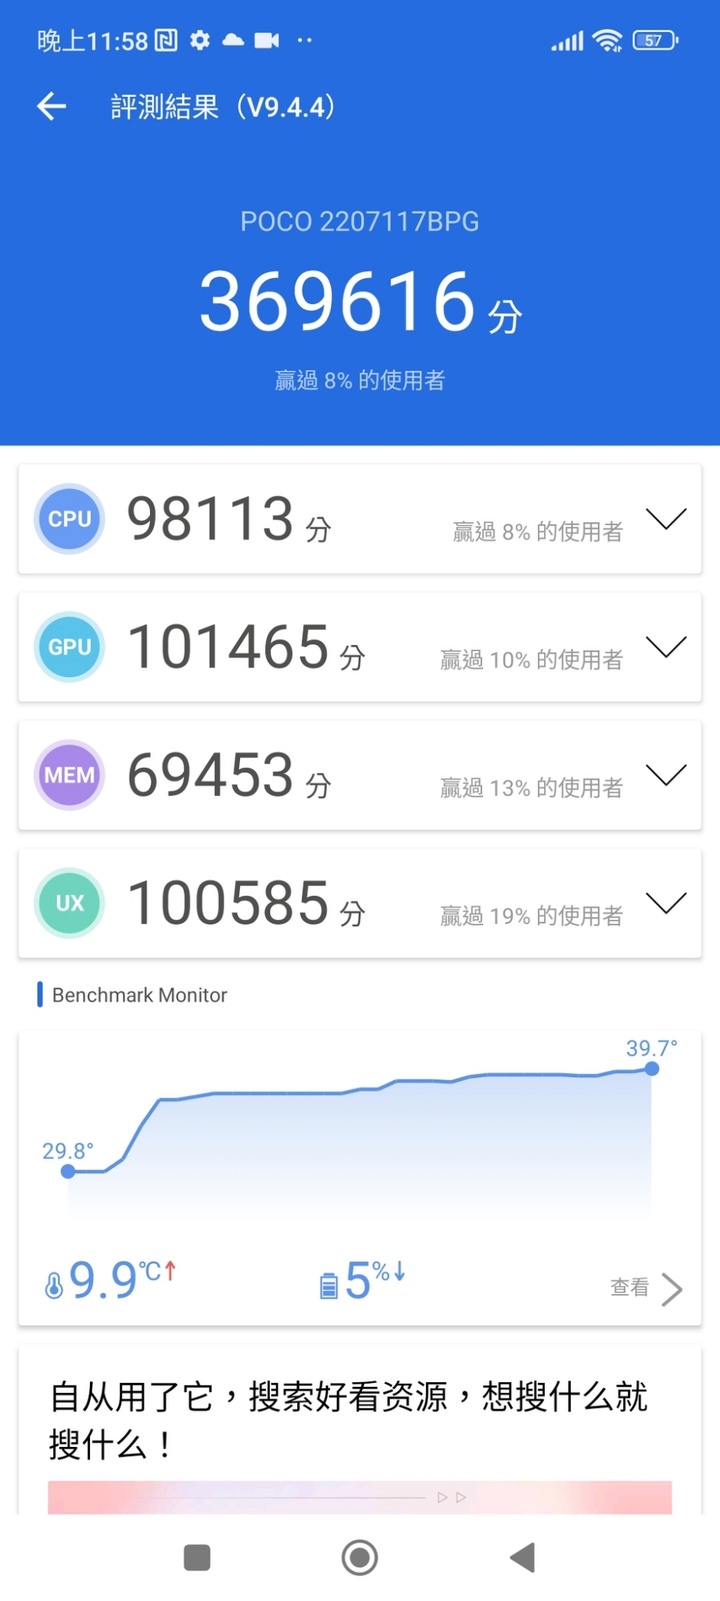Click the 贏過 8% 的使用者 header text
The image size is (720, 1601).
[360, 380]
